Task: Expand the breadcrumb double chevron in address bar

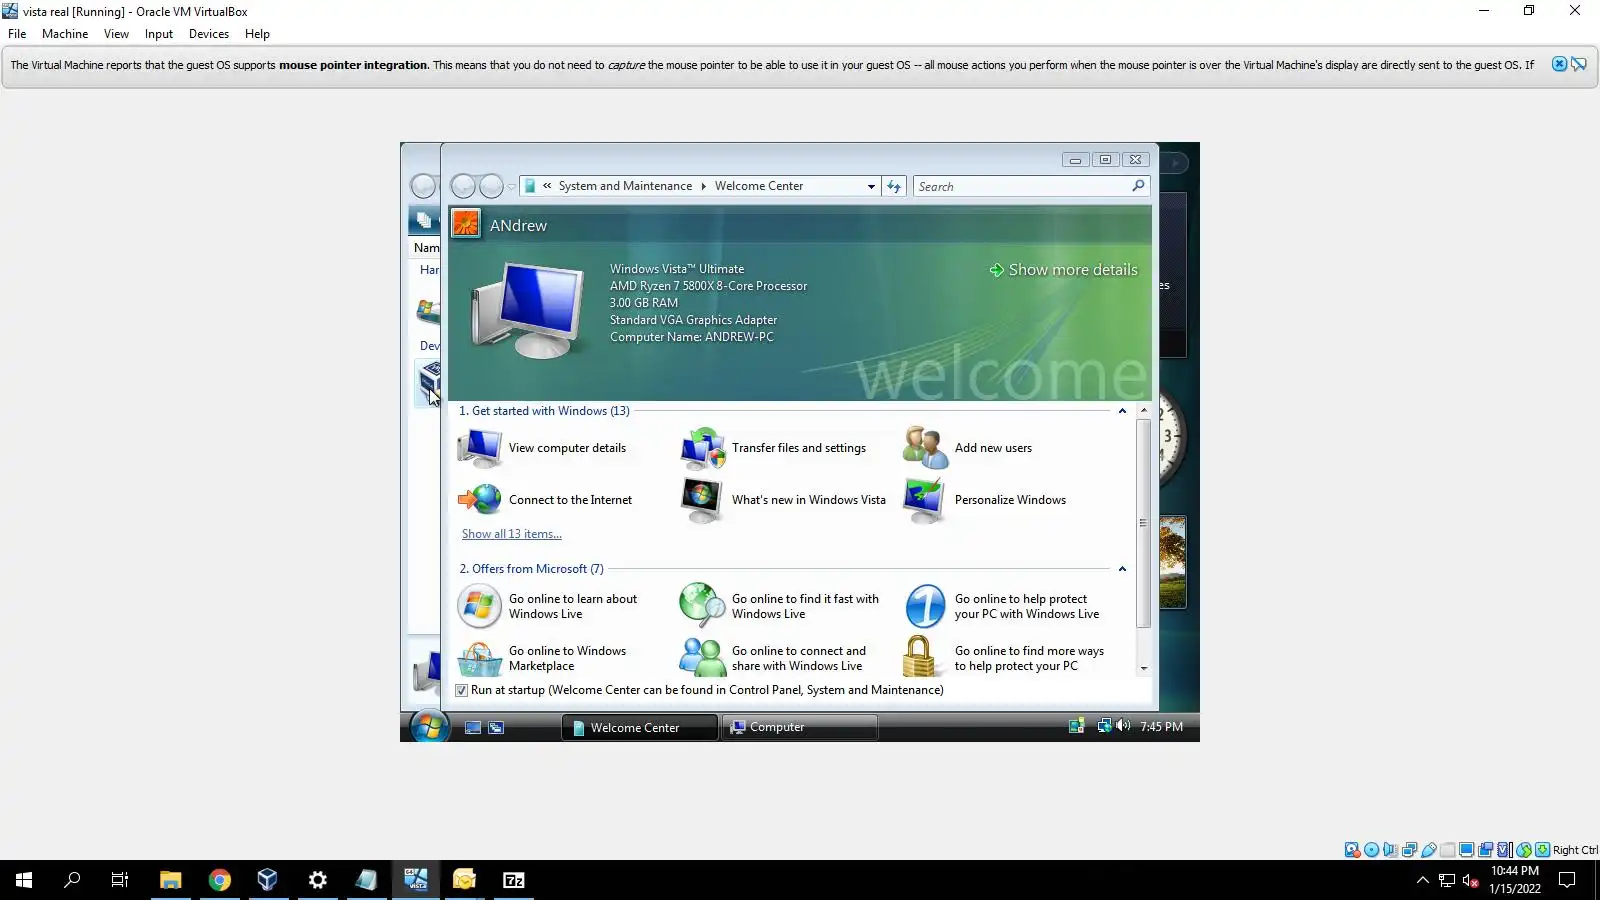Action: pyautogui.click(x=547, y=186)
